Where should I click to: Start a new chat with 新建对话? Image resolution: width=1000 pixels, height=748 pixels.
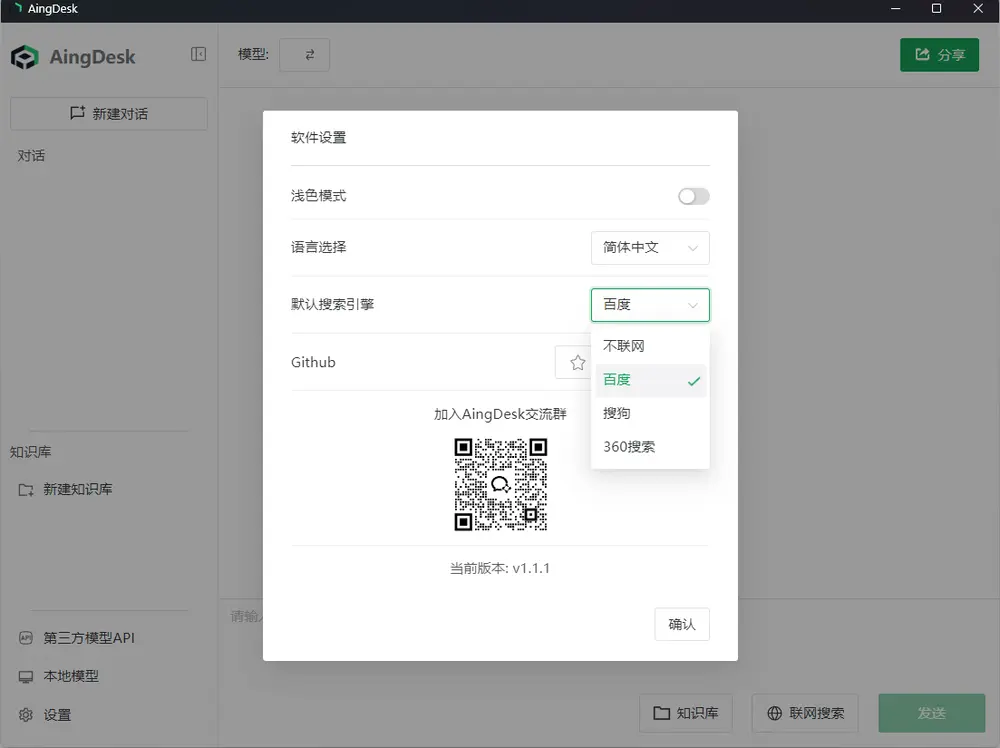coord(109,114)
